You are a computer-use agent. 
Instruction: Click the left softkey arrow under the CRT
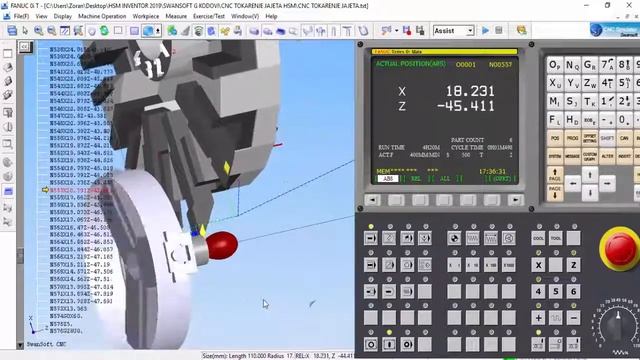click(372, 200)
